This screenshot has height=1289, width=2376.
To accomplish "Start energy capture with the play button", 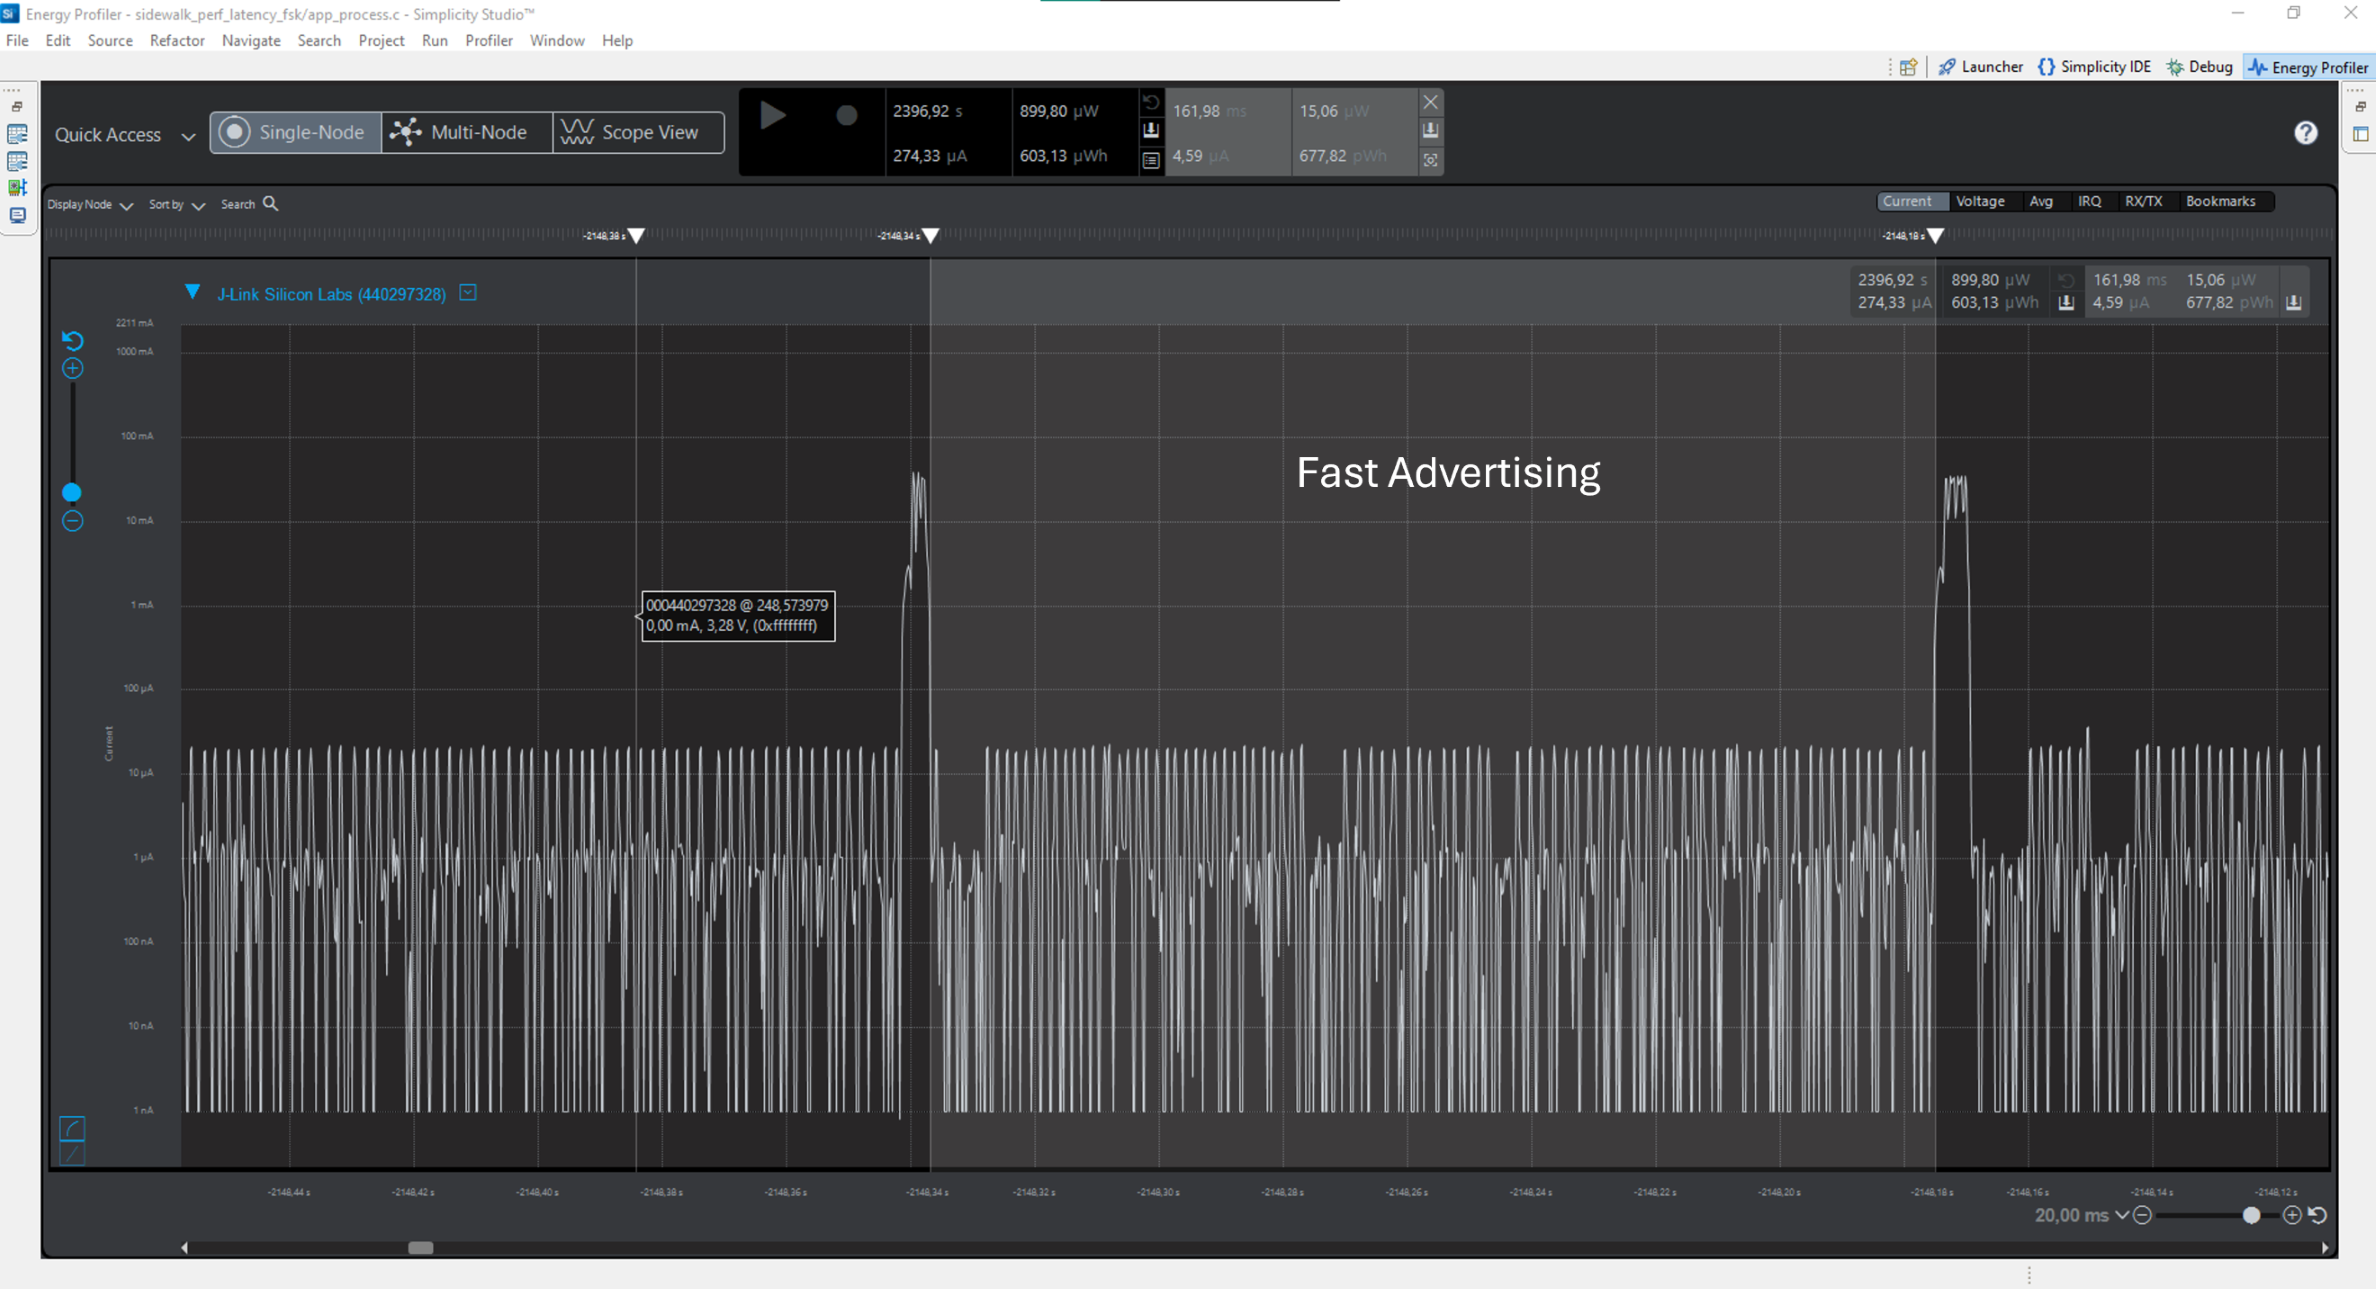I will coord(772,116).
